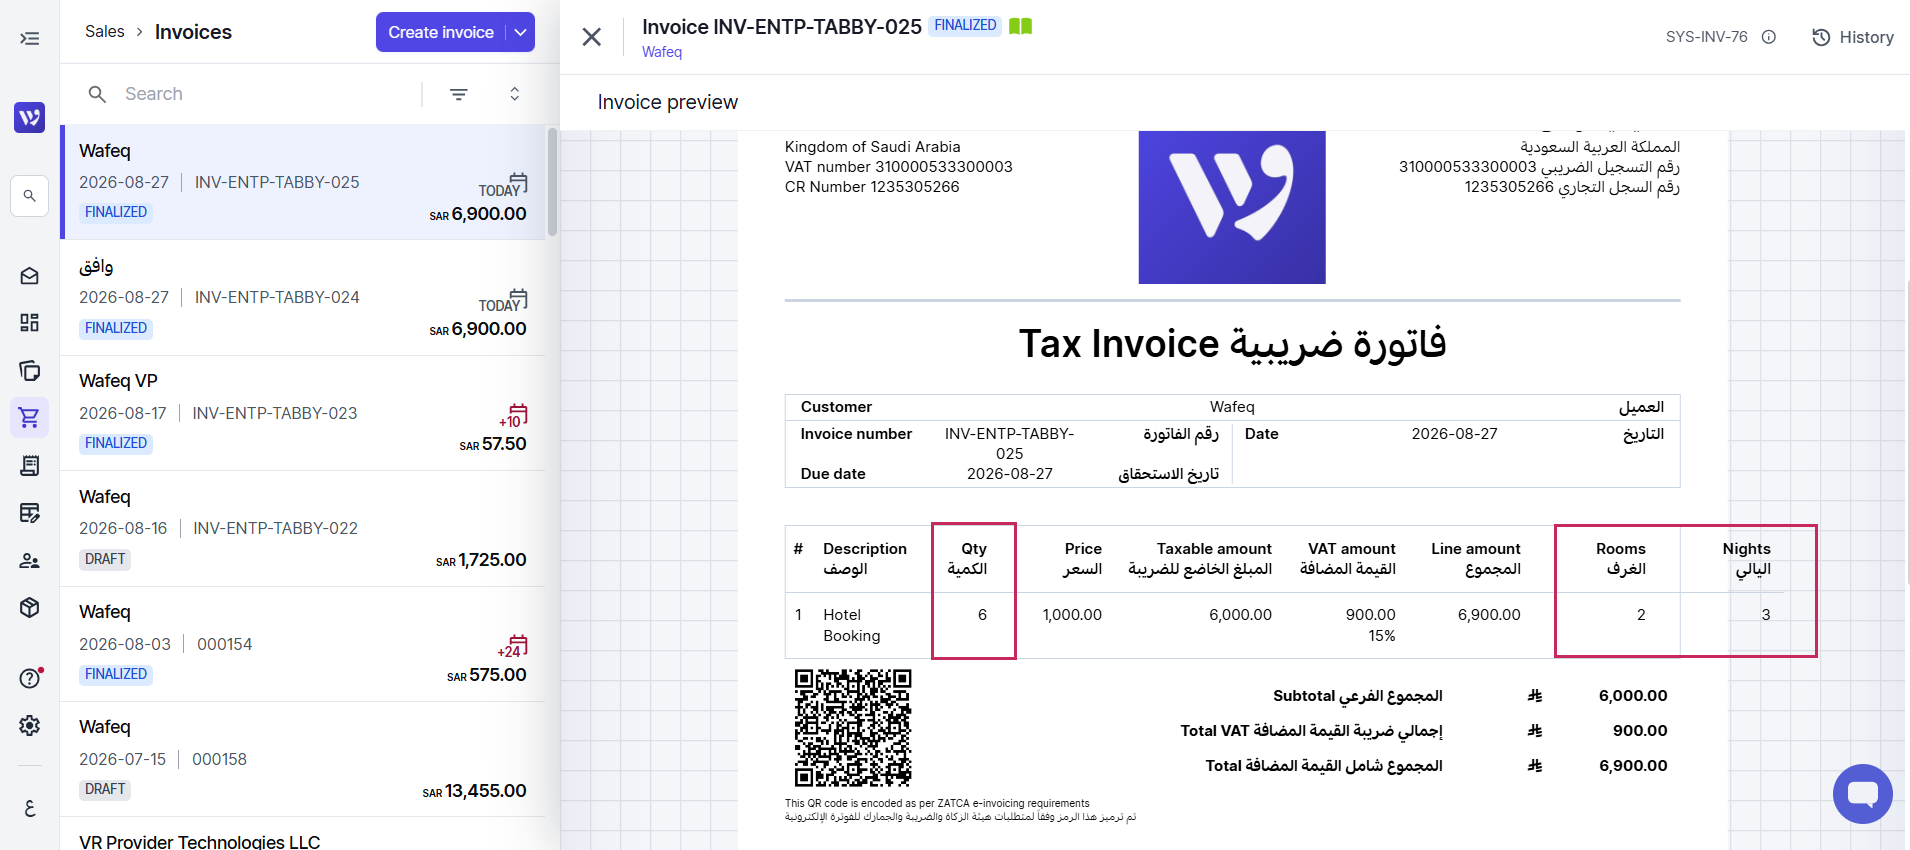Screen dimensions: 1910x850
Task: Click the +10 overdue calendar icon
Action: tap(514, 415)
